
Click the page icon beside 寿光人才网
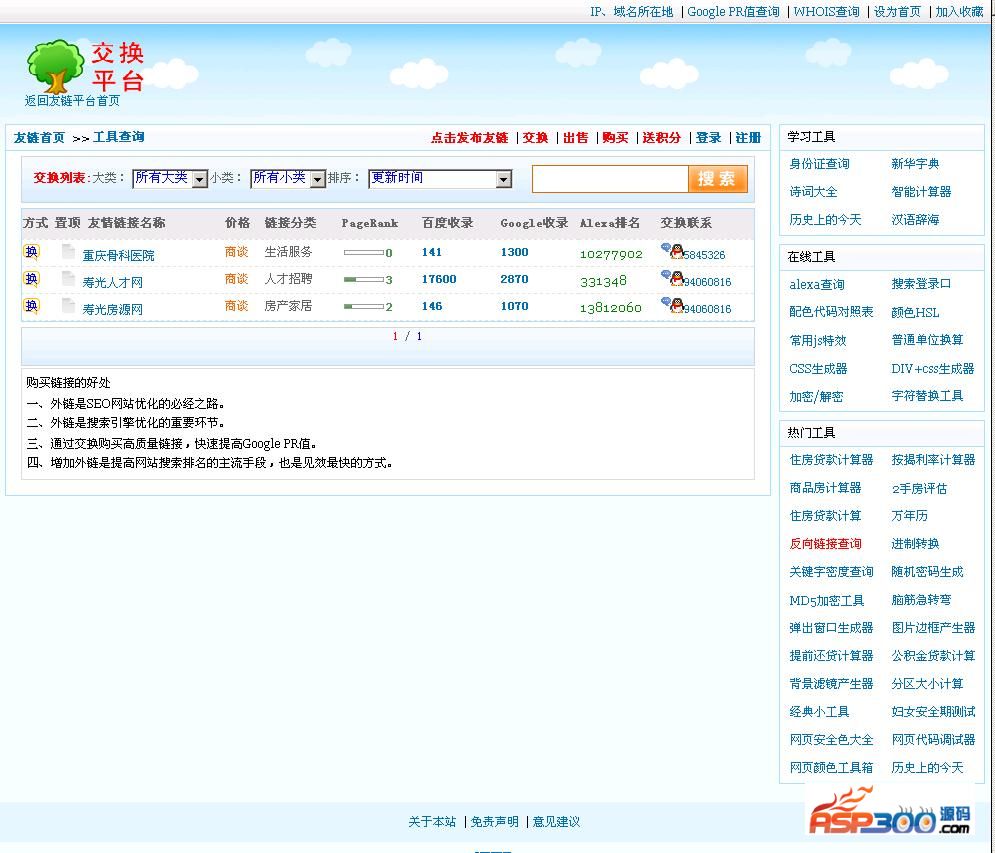click(68, 279)
